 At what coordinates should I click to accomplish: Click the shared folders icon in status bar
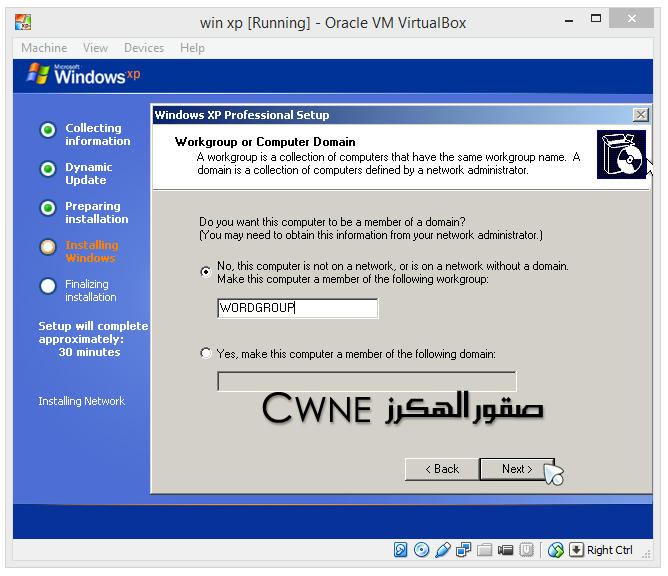tap(484, 550)
